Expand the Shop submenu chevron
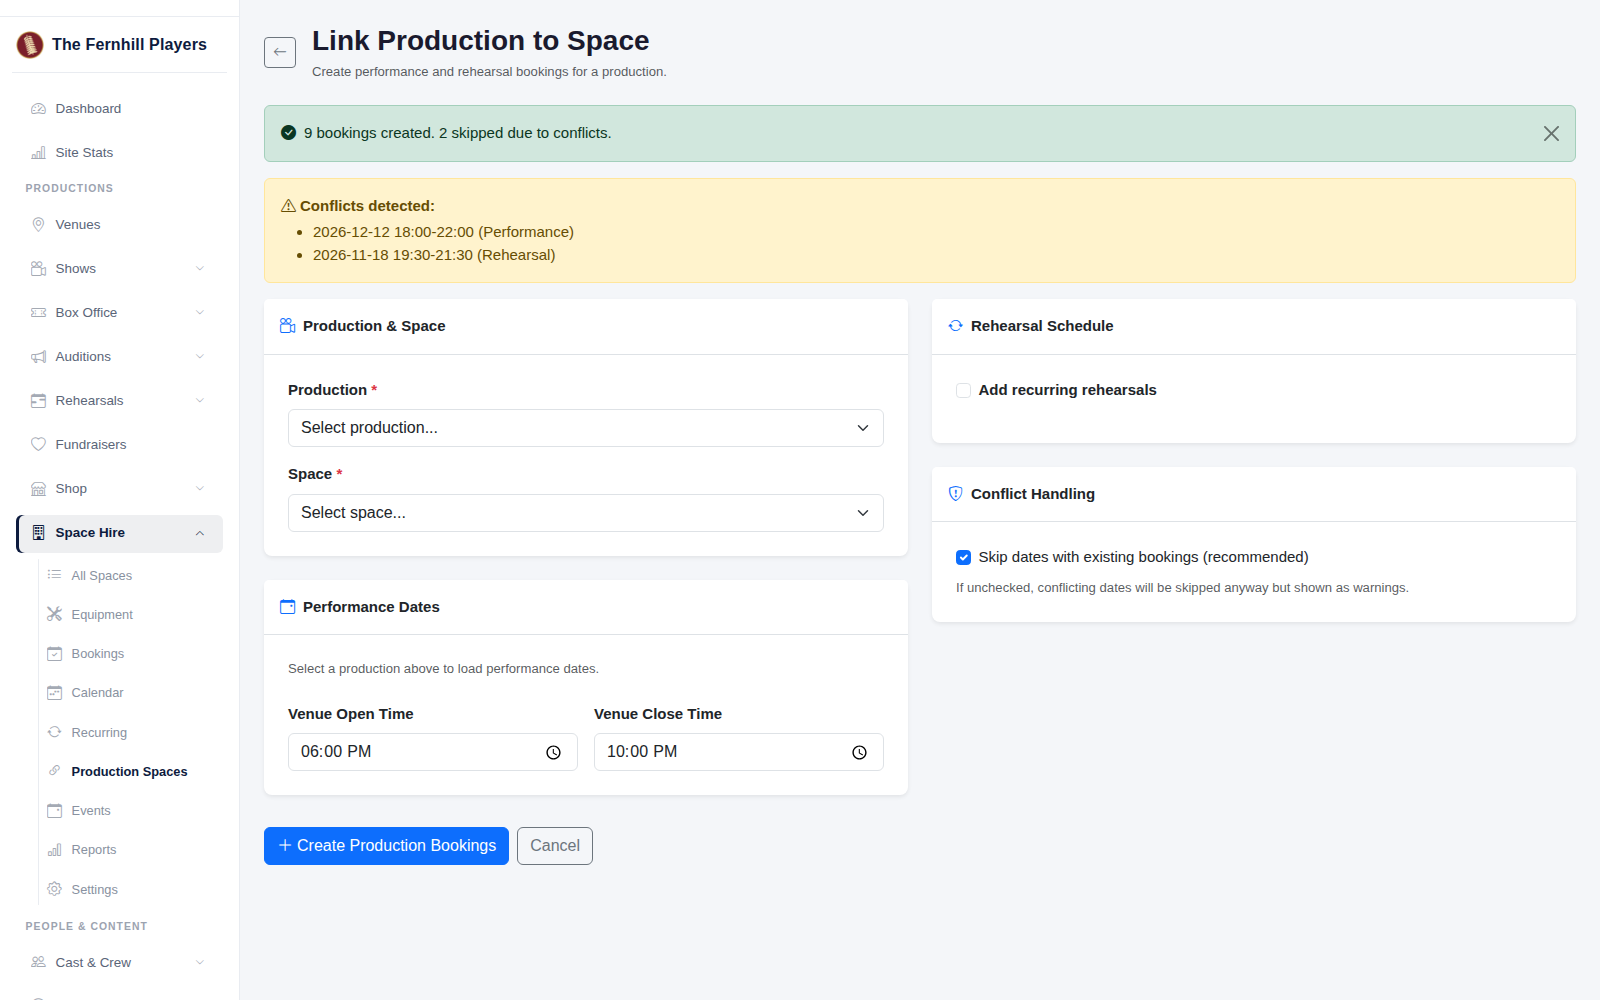The height and width of the screenshot is (1000, 1600). [200, 489]
